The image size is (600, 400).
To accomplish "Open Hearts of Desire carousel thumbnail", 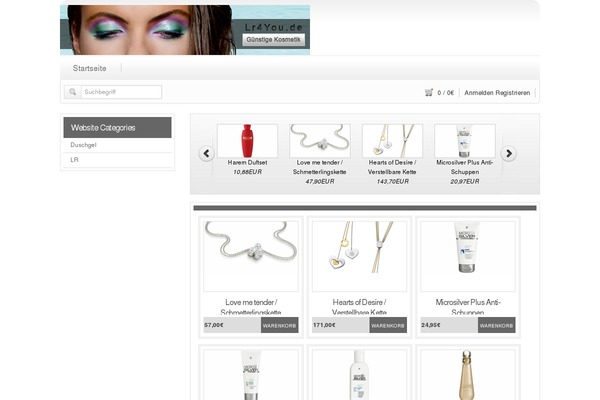I will point(392,141).
